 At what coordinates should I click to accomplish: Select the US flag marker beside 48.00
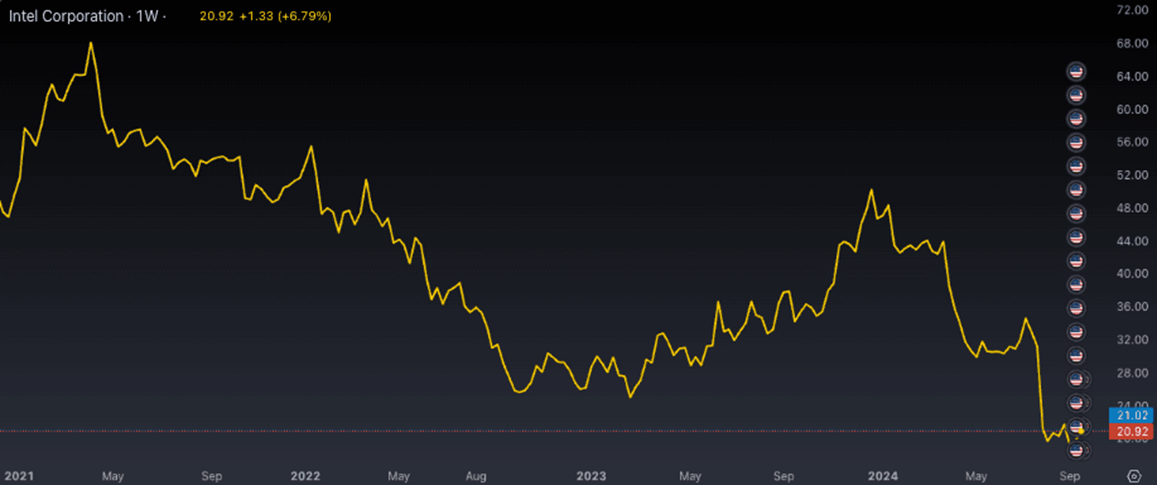(x=1076, y=213)
